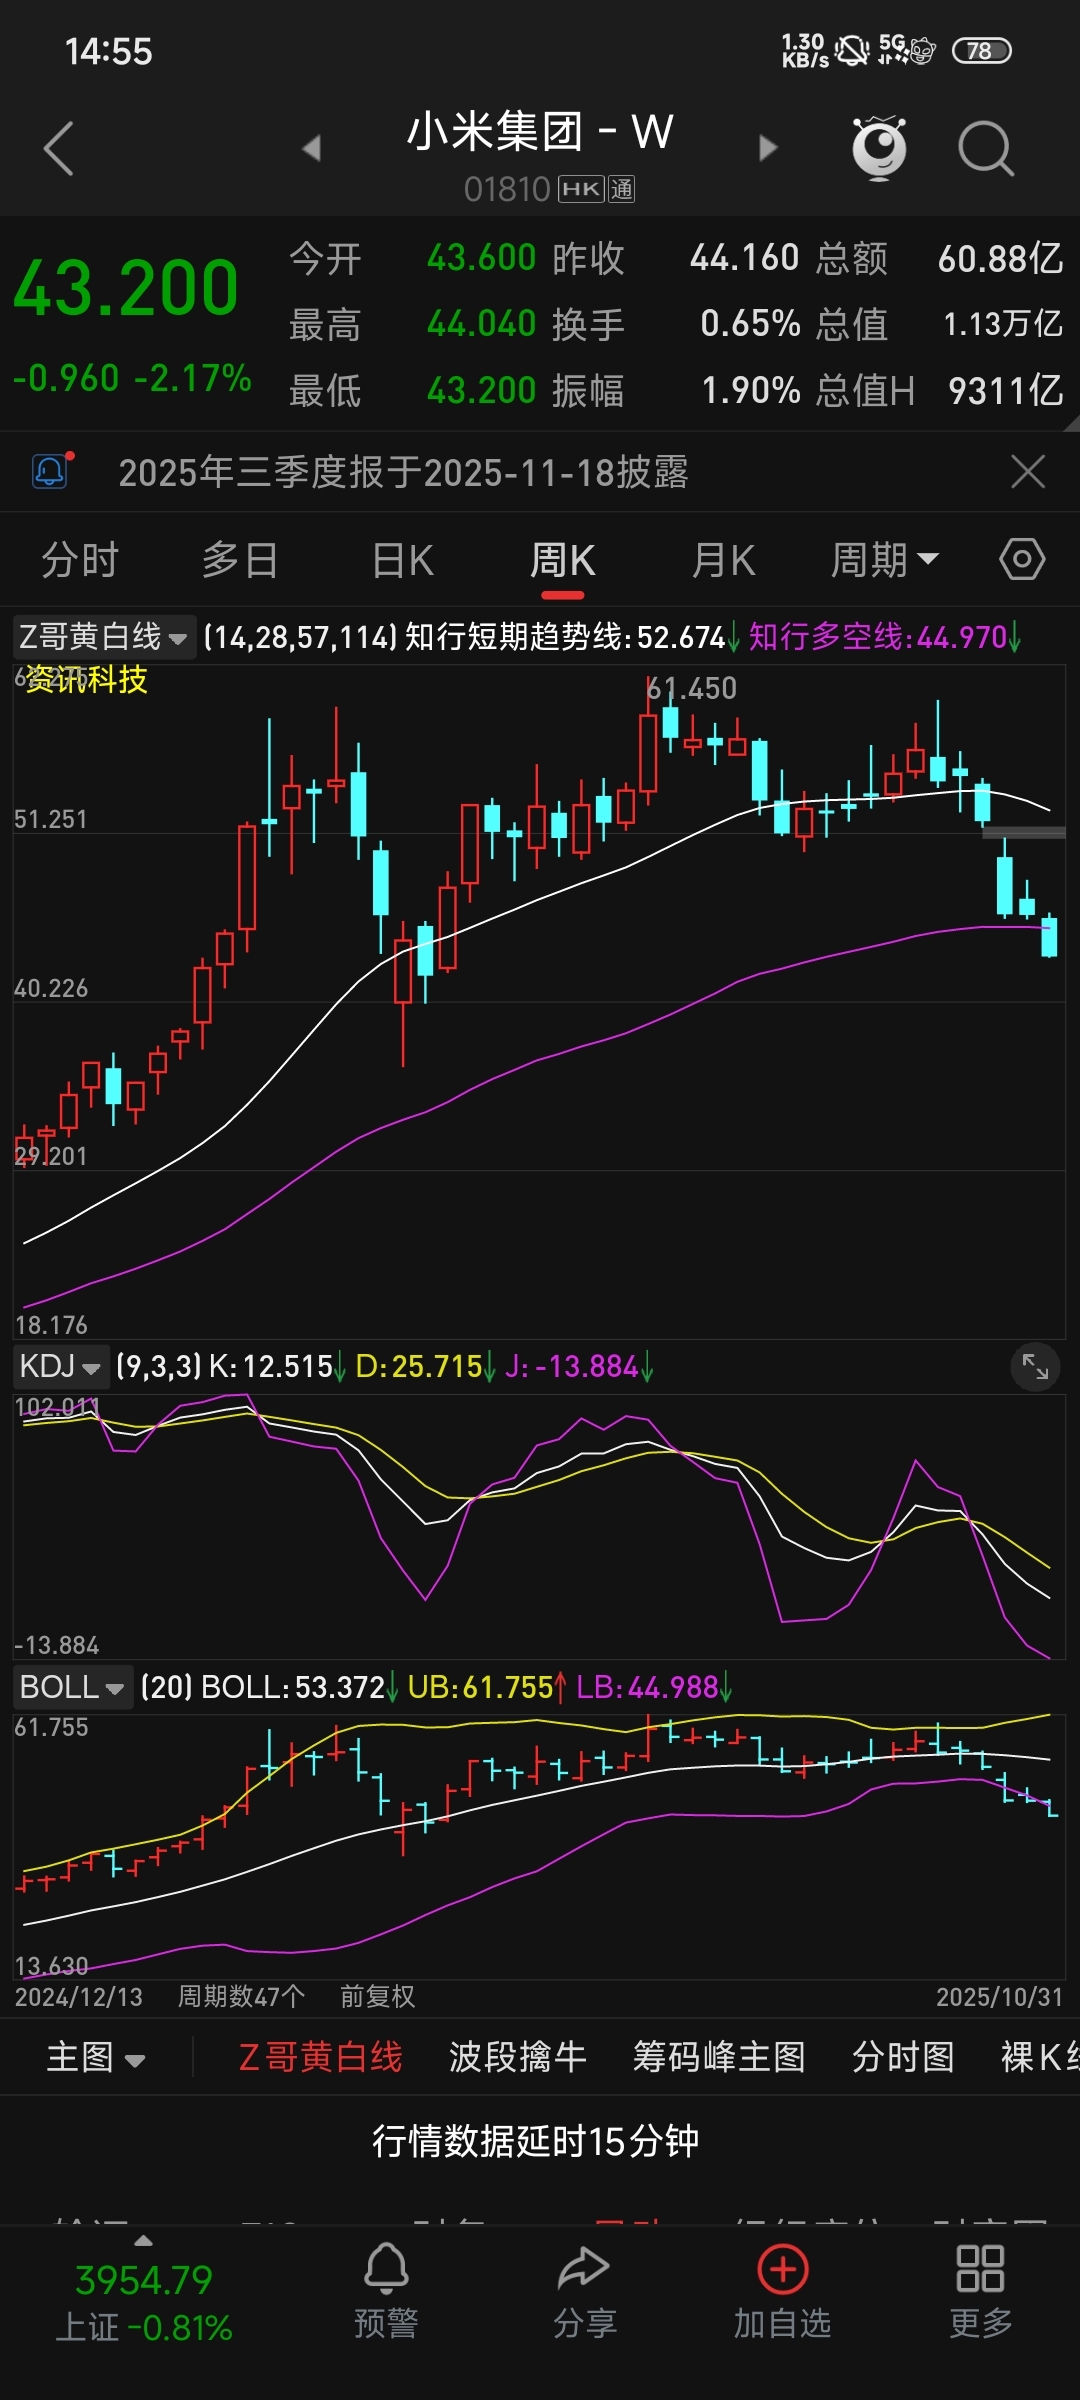Open the robot assistant mascot icon

[879, 148]
